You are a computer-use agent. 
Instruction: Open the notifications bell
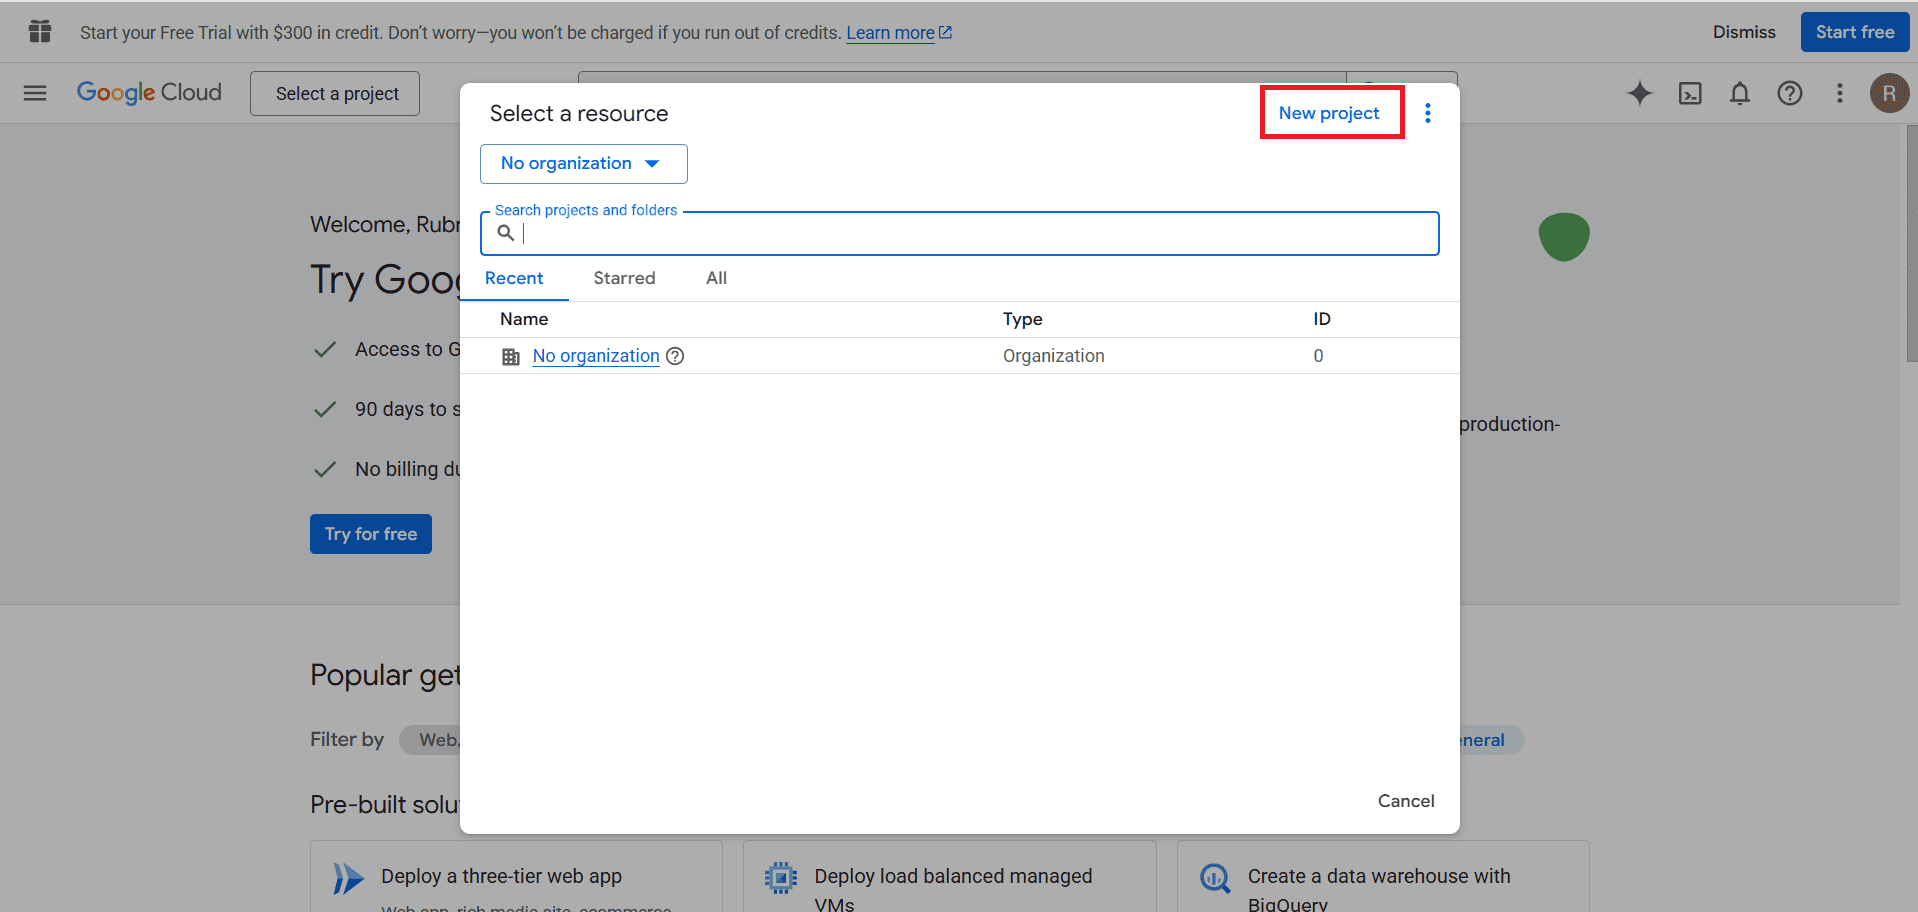[1740, 93]
